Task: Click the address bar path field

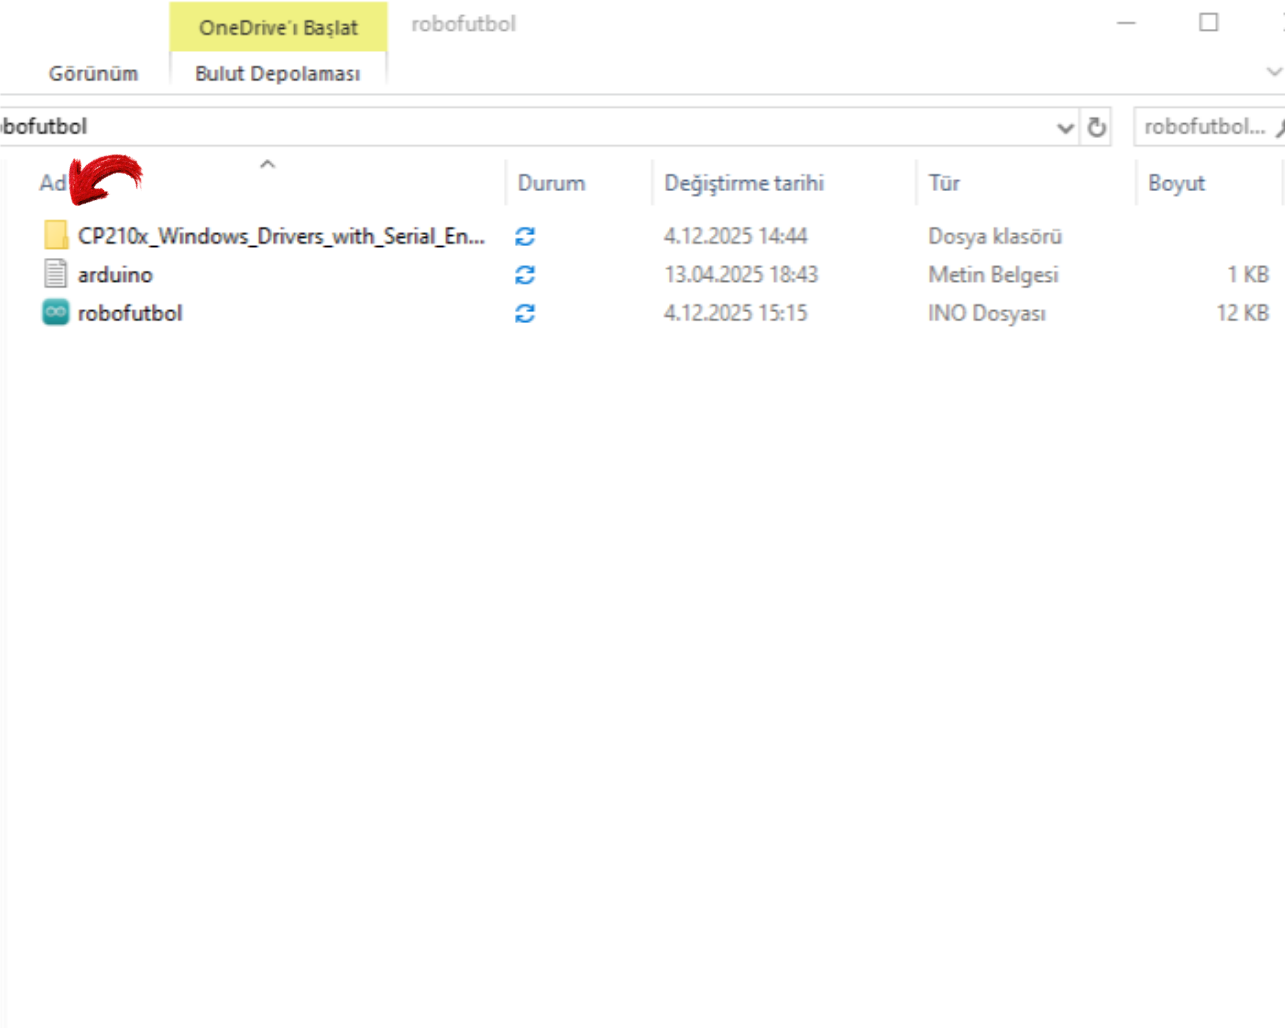Action: pos(500,127)
